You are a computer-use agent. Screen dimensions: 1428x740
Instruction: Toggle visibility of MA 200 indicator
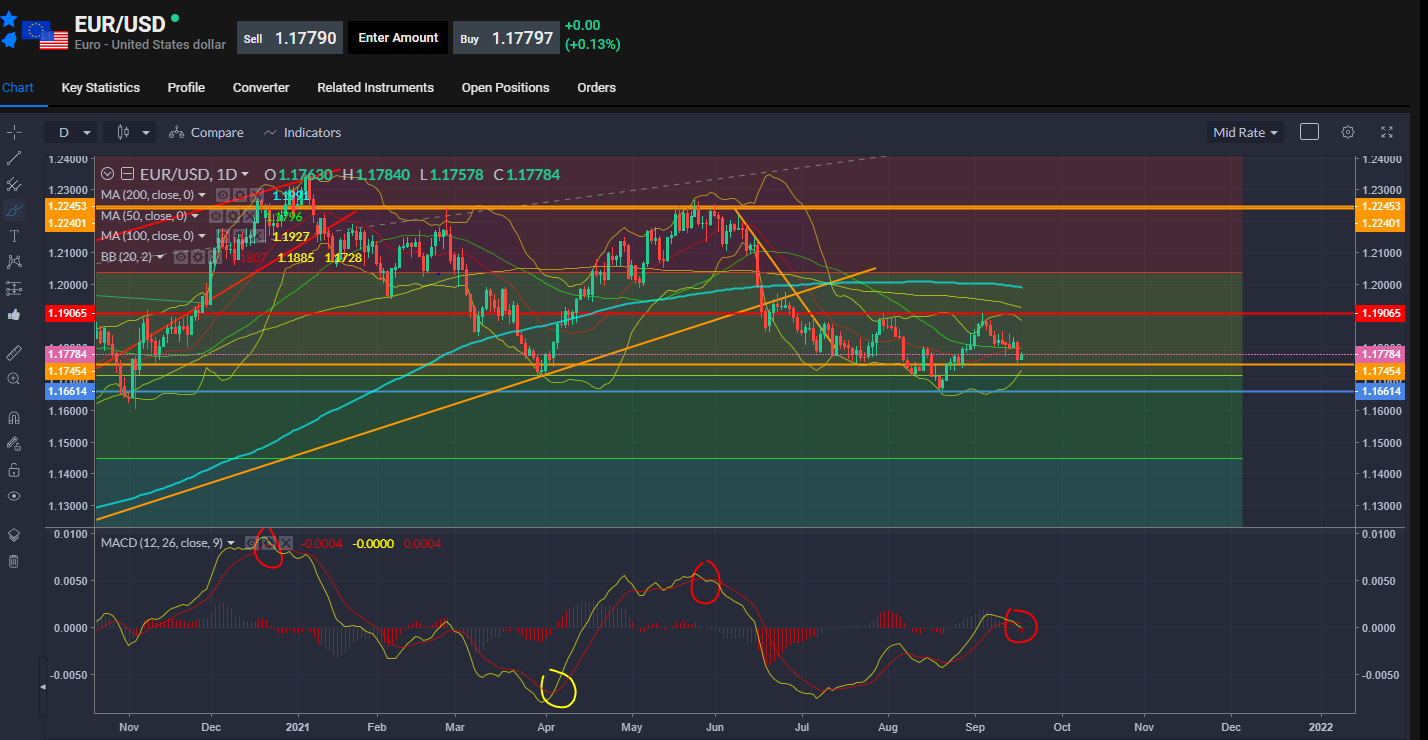[222, 195]
